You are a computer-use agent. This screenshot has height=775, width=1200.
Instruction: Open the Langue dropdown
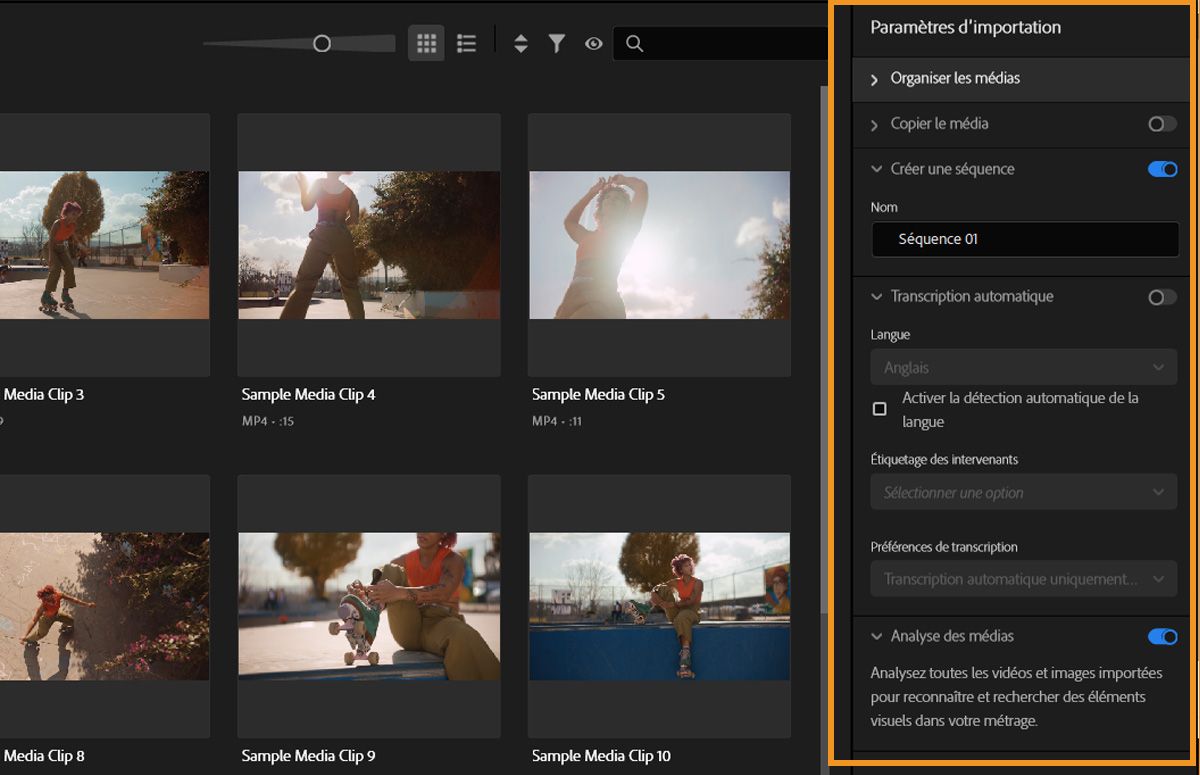(x=1023, y=367)
